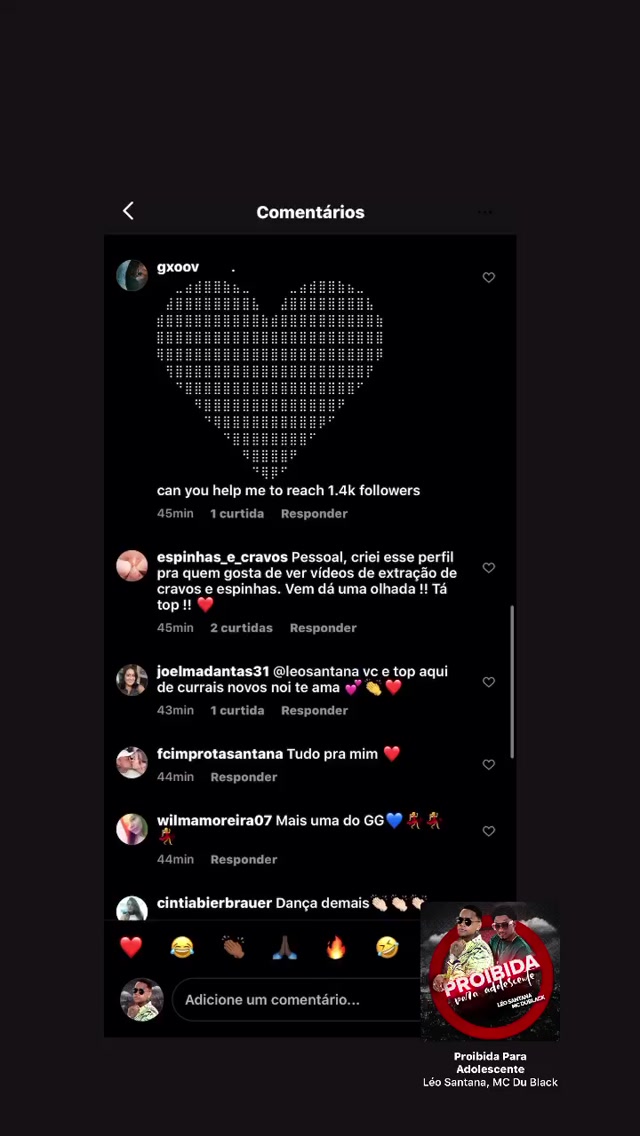
Task: Go back using the left arrow
Action: click(x=128, y=211)
